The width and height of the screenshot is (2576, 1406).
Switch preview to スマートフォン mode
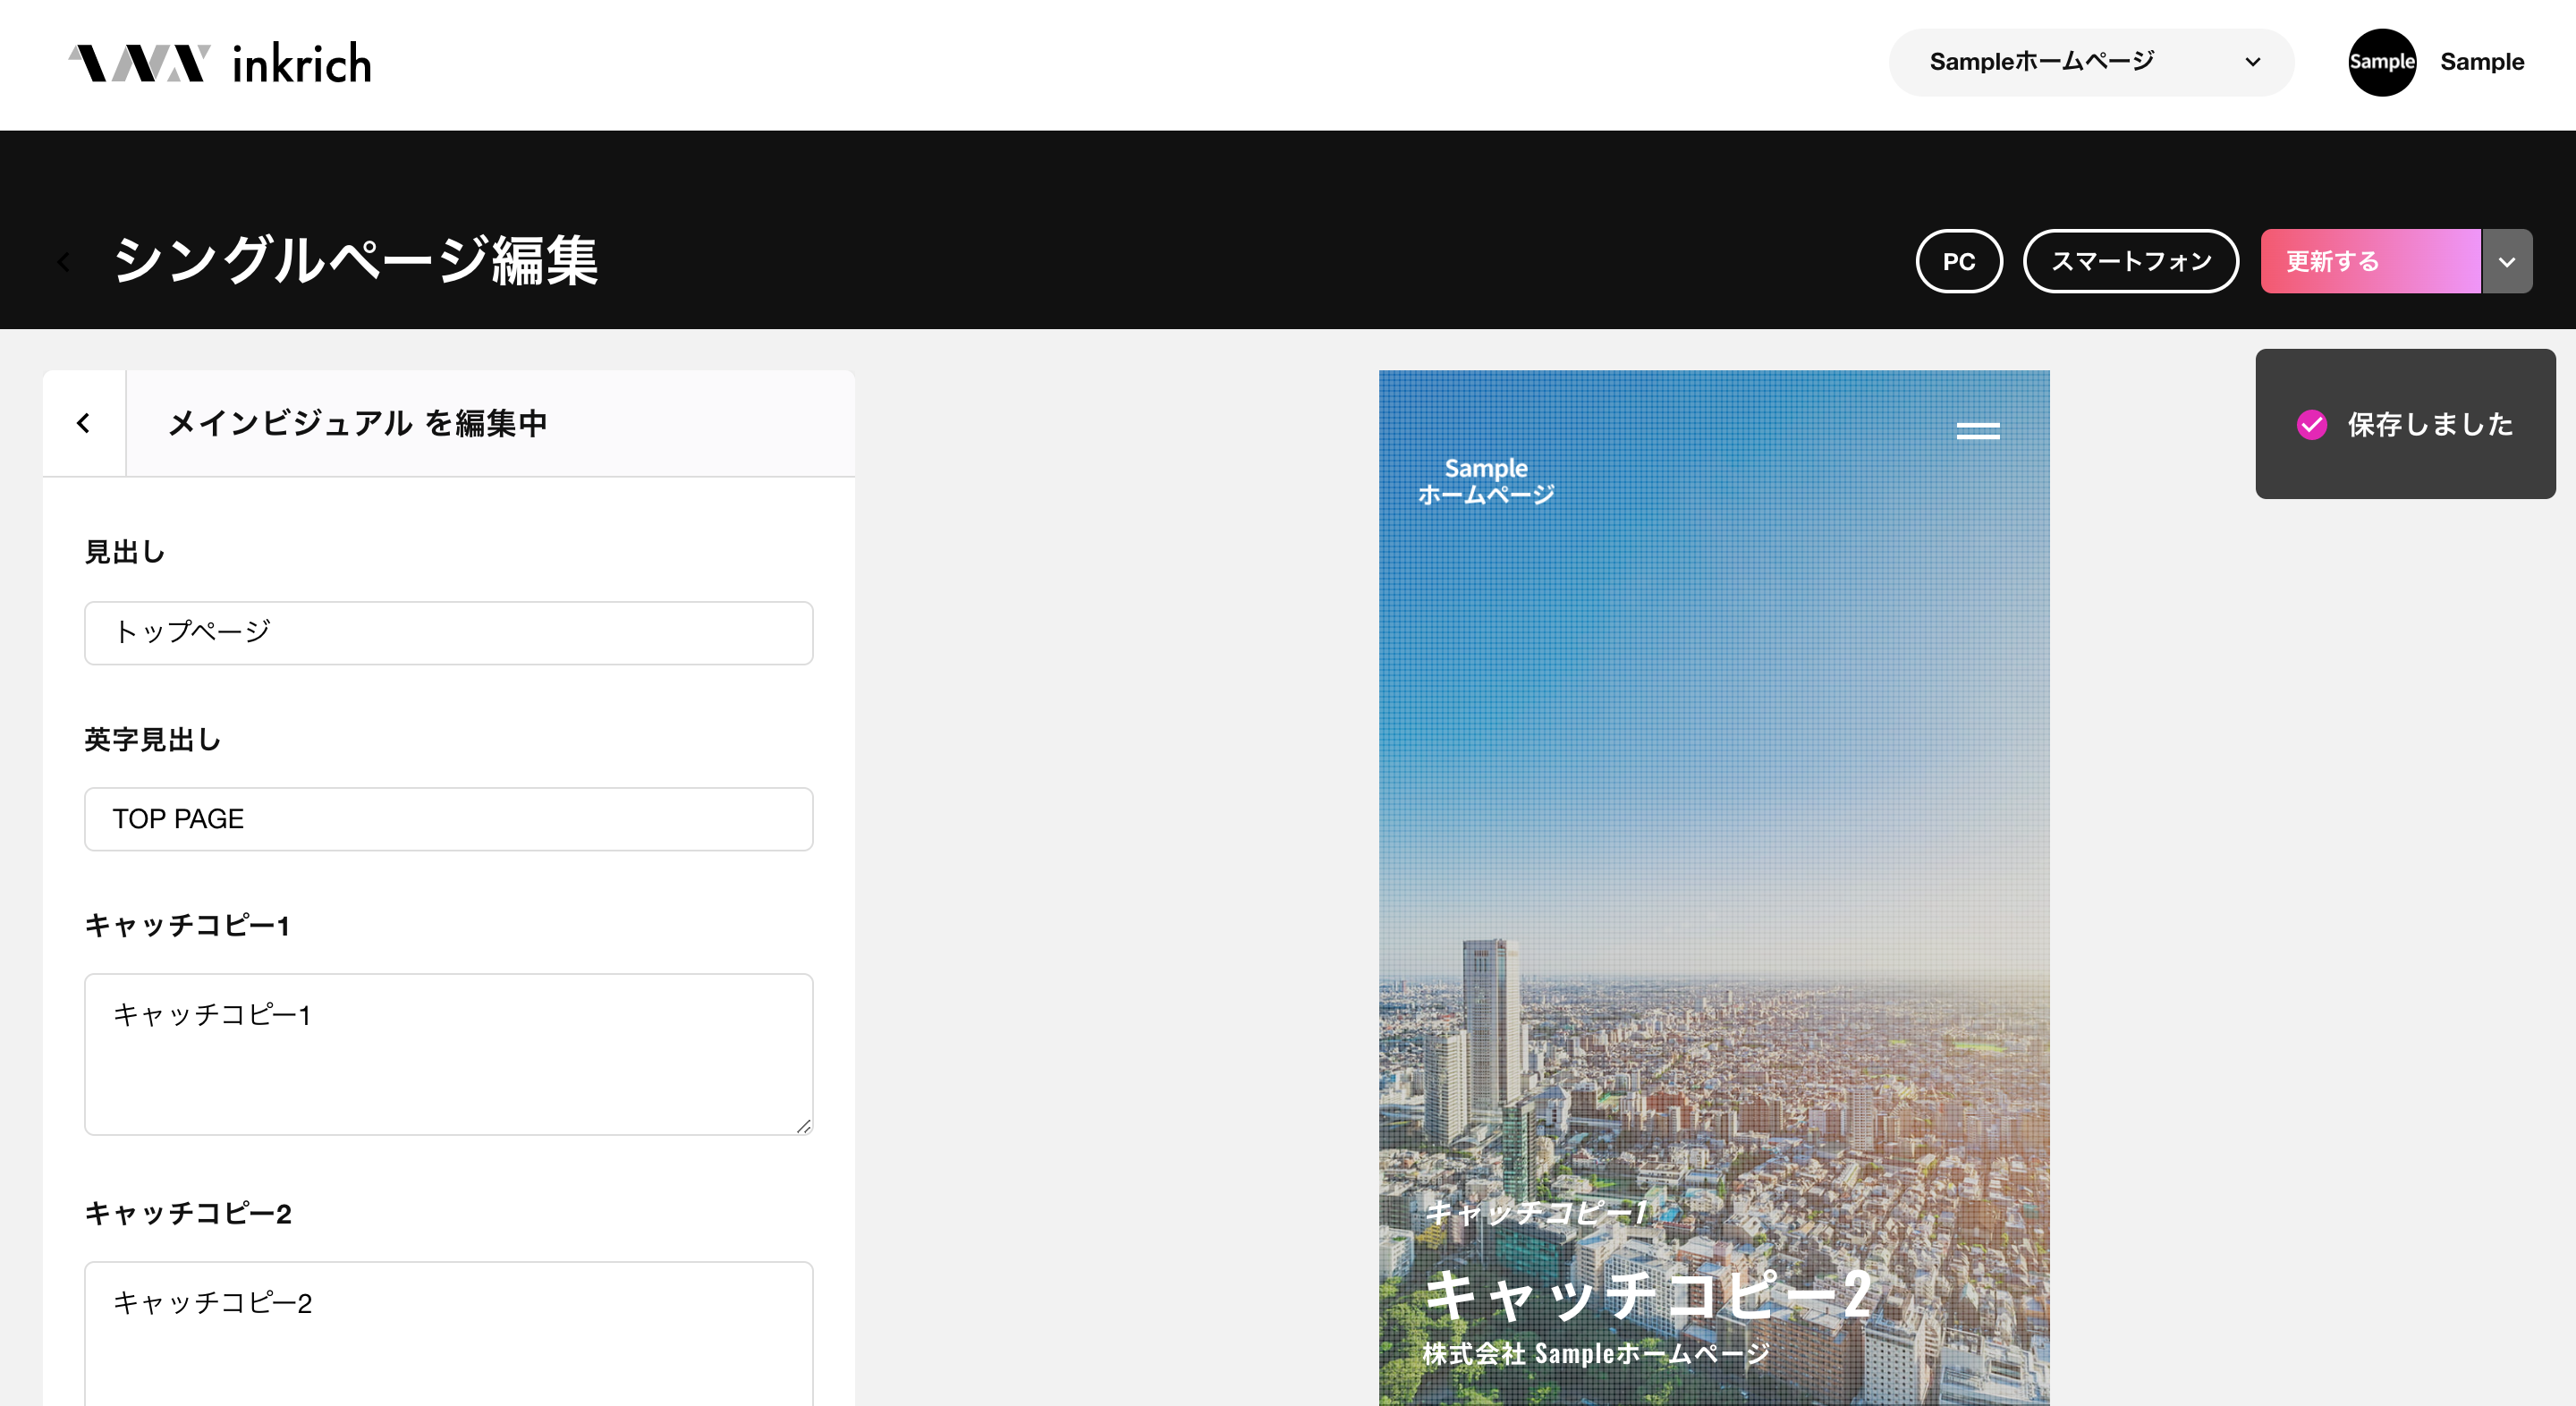pyautogui.click(x=2131, y=261)
